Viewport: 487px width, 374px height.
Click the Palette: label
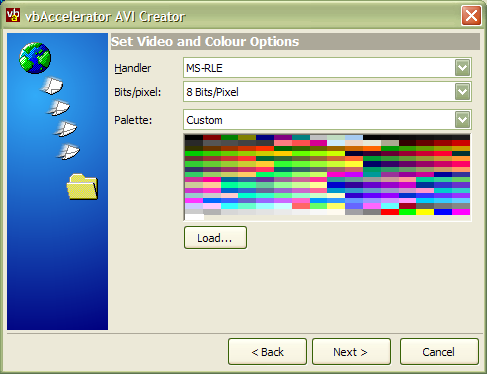[133, 120]
